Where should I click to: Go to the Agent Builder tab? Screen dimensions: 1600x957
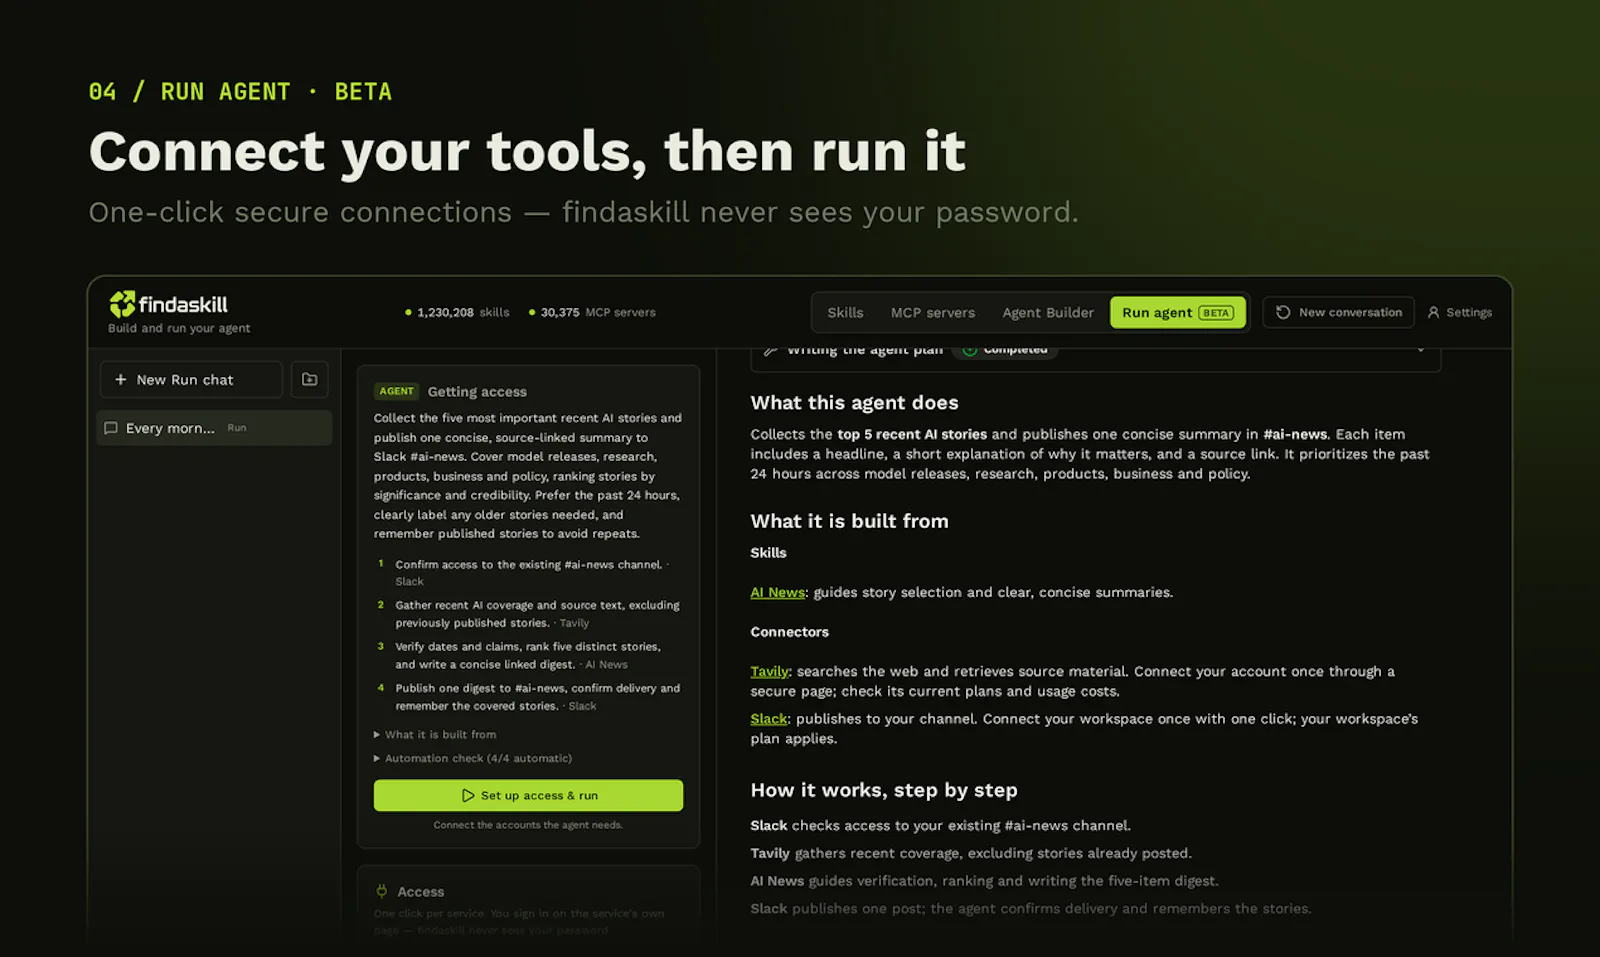1048,312
